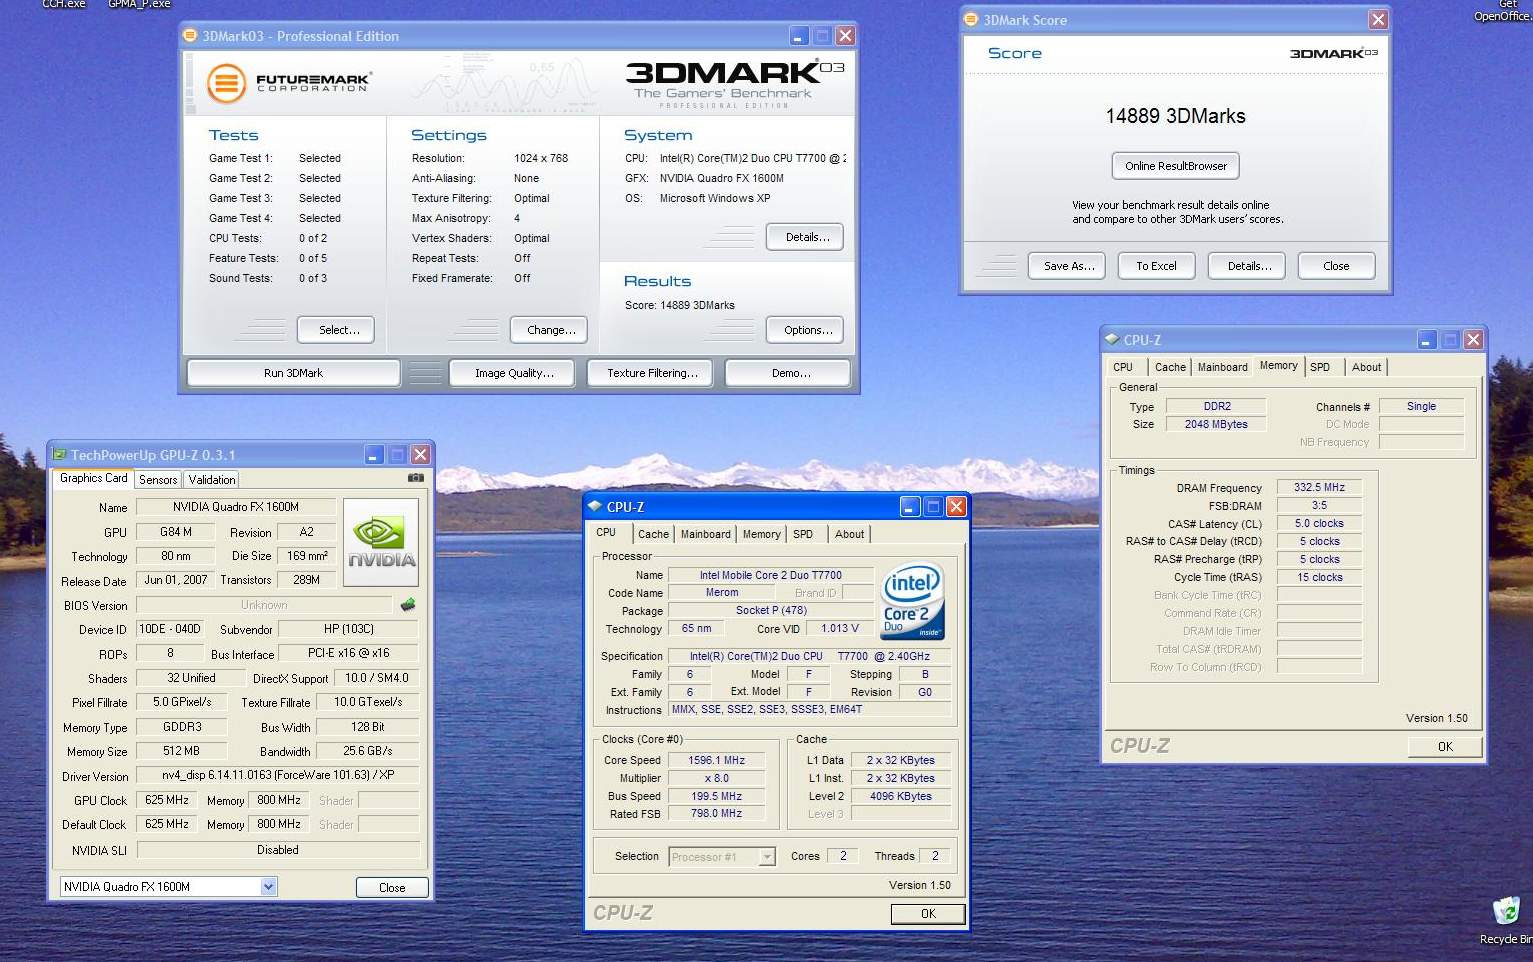
Task: Click the Instructions value in CPU-Z
Action: (809, 709)
